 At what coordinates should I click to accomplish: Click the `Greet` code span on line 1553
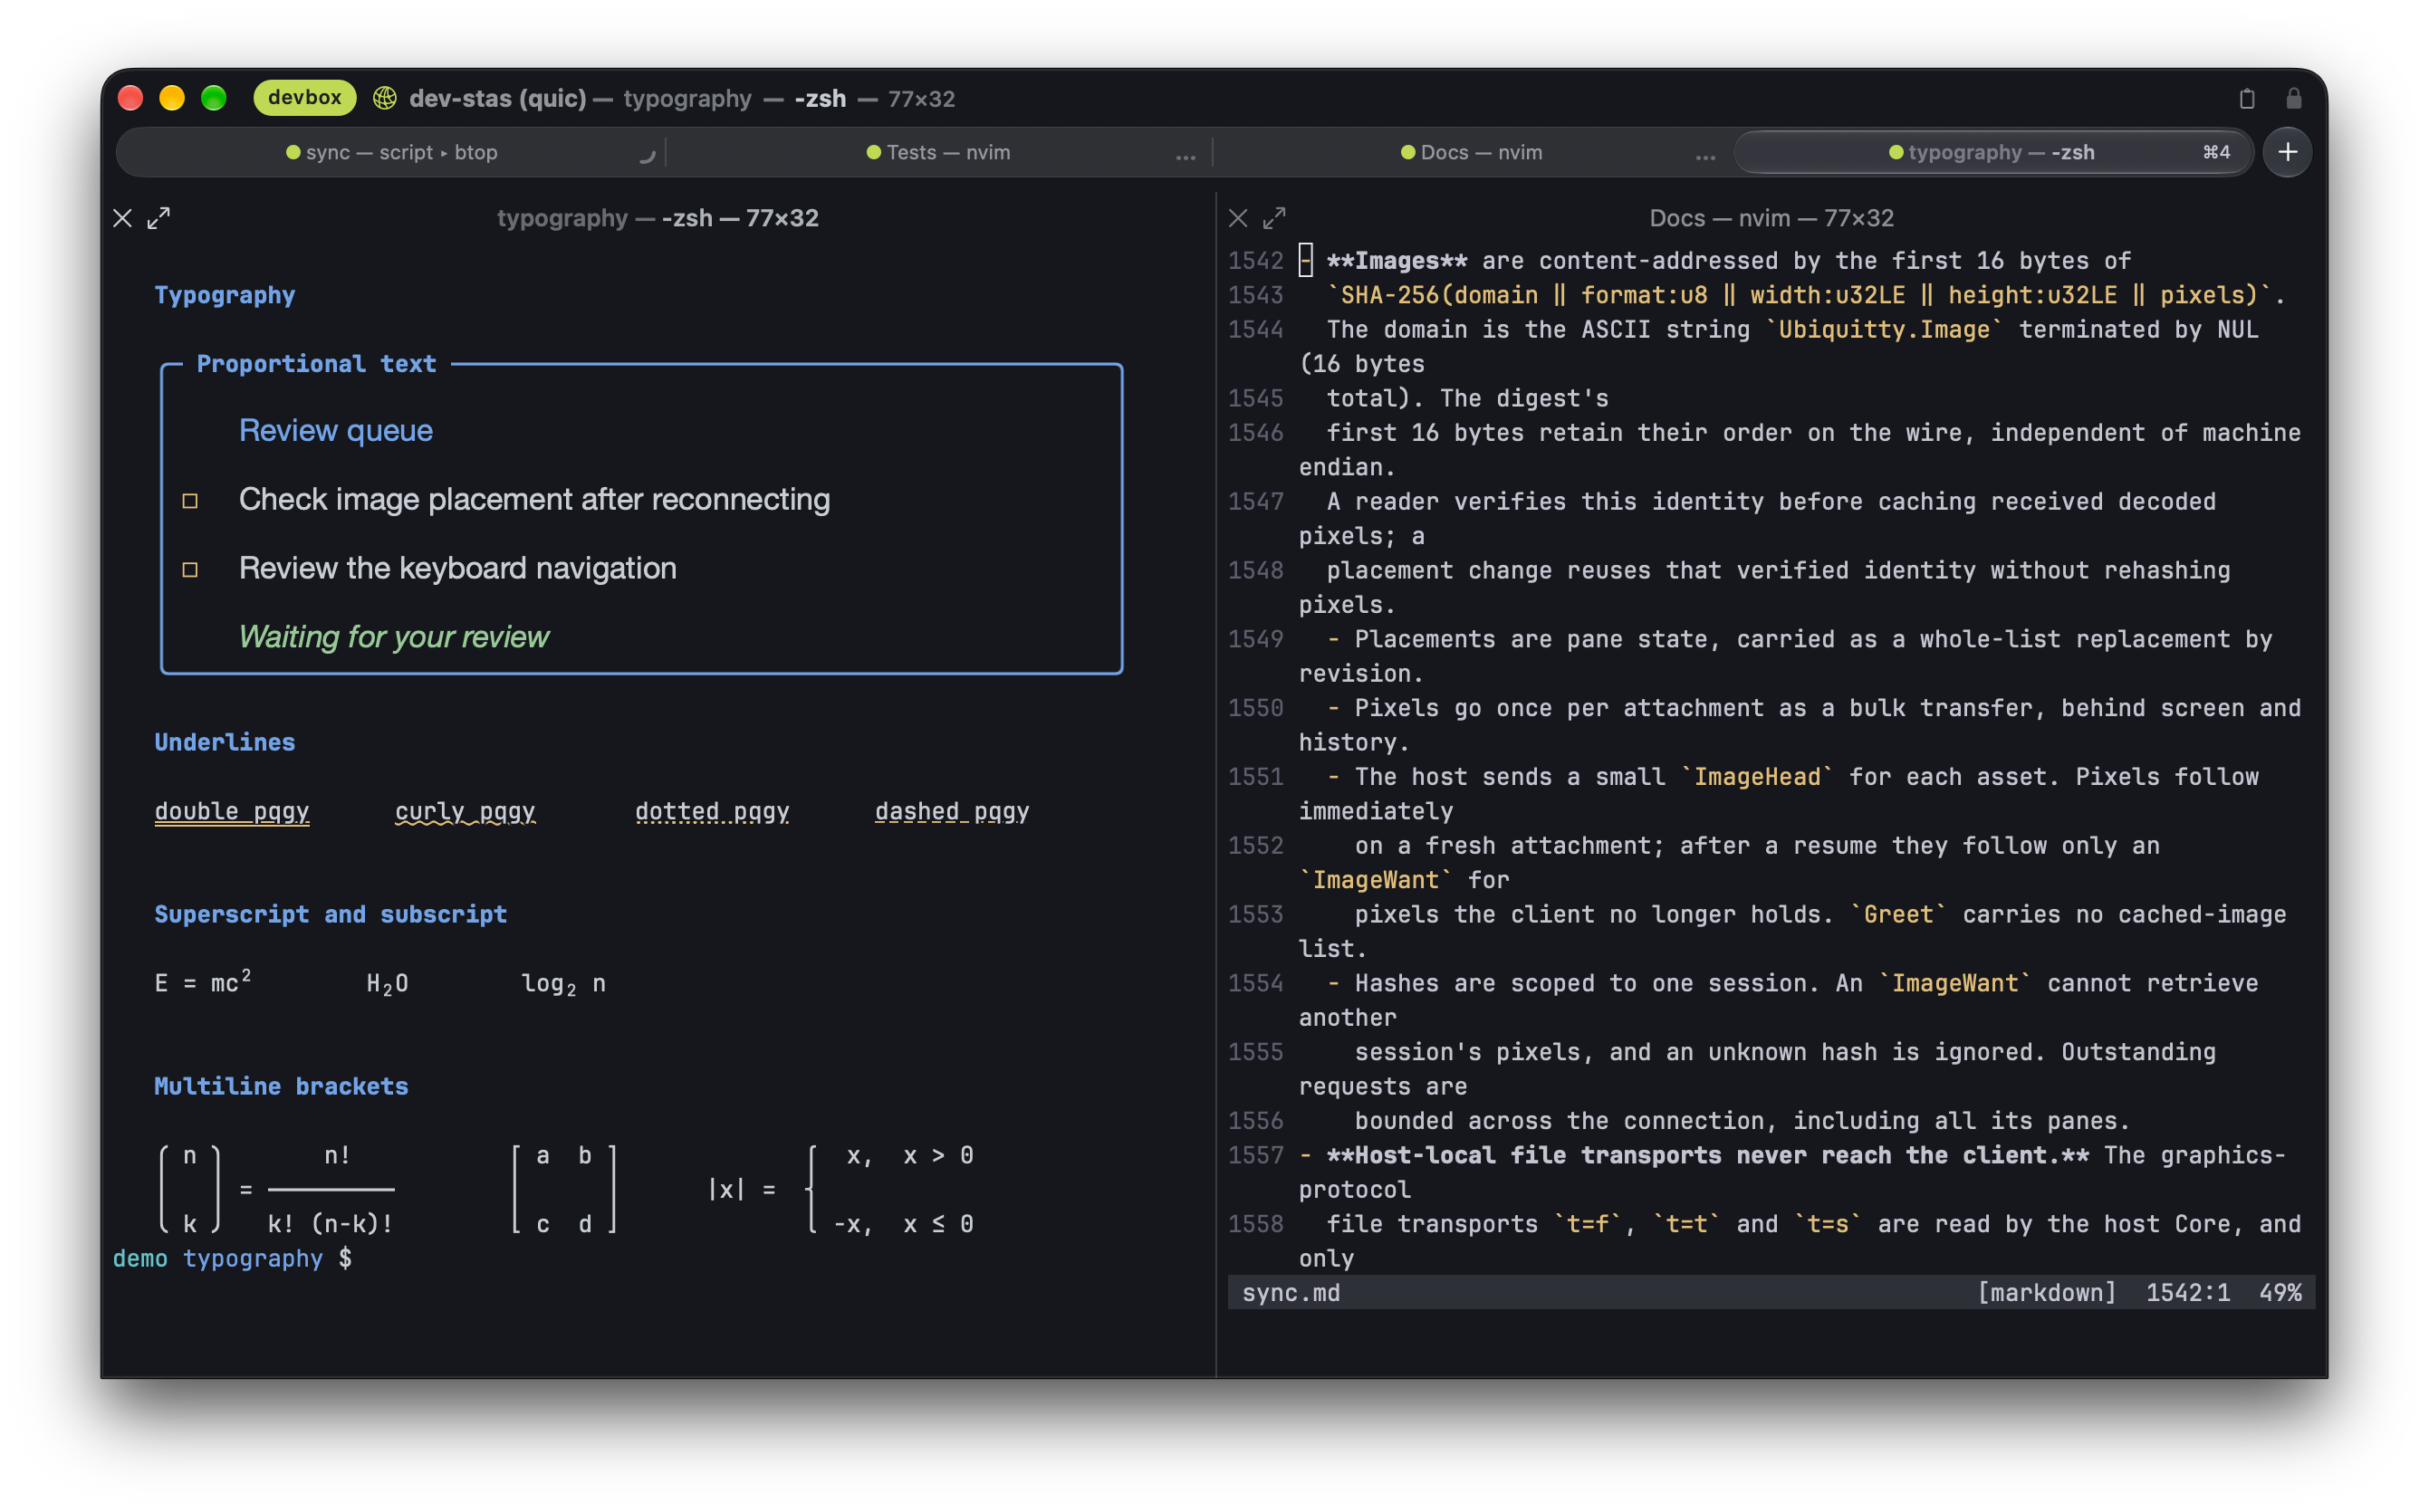tap(1898, 915)
